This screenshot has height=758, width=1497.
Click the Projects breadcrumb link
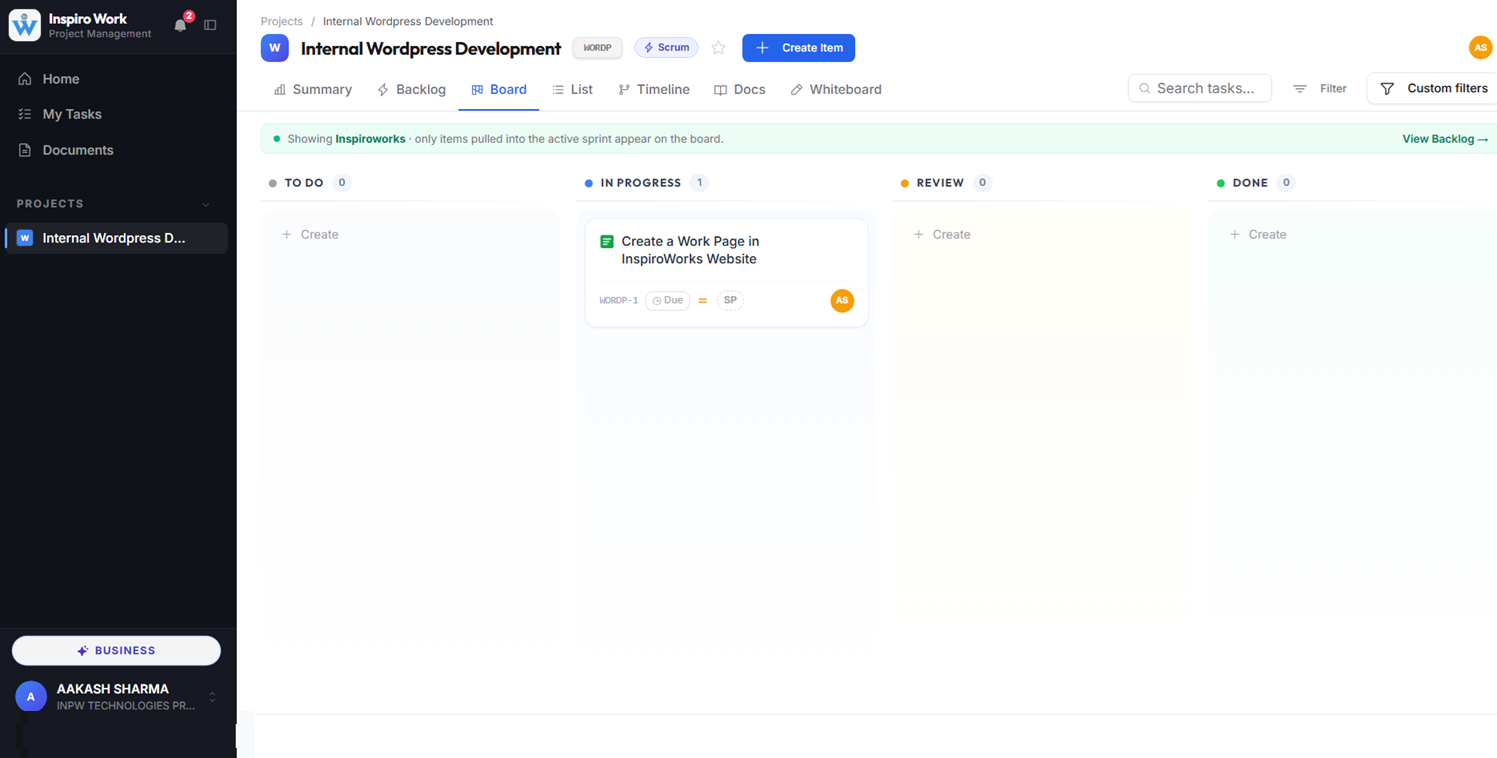click(x=282, y=21)
